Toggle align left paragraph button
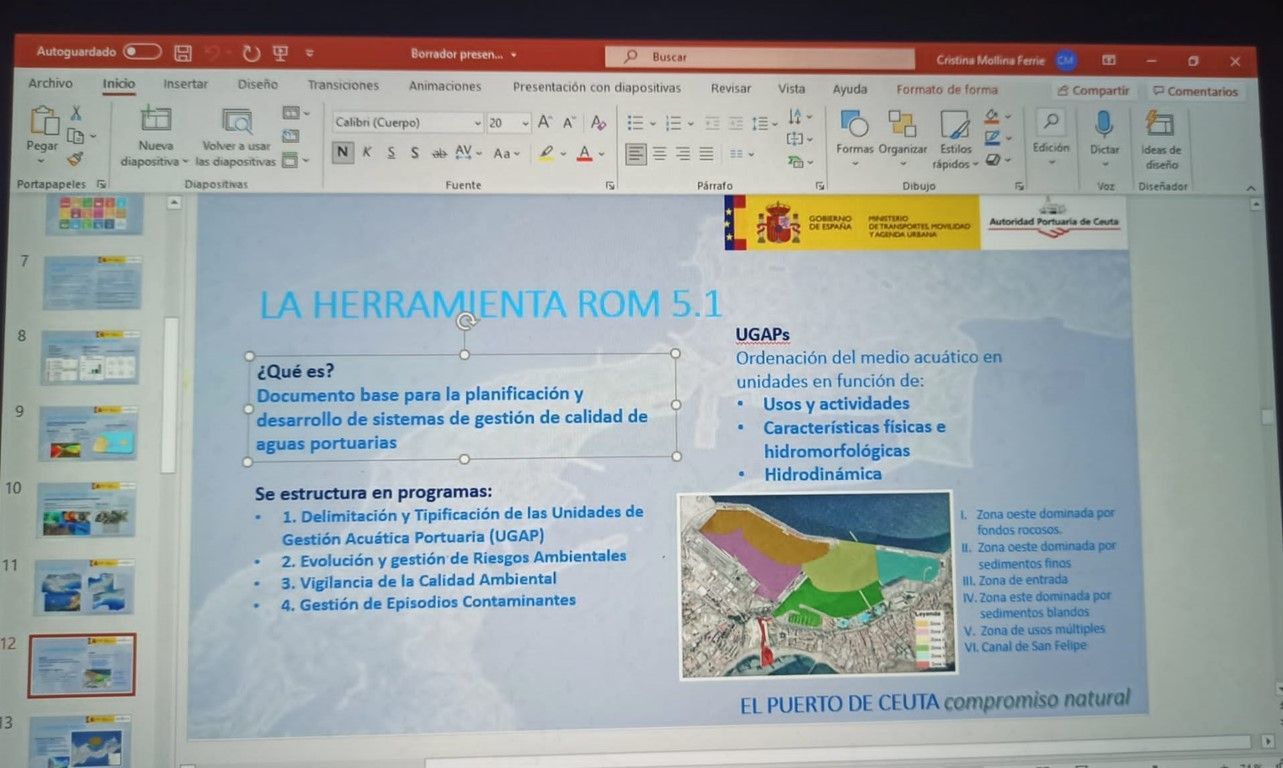The width and height of the screenshot is (1283, 768). point(636,154)
